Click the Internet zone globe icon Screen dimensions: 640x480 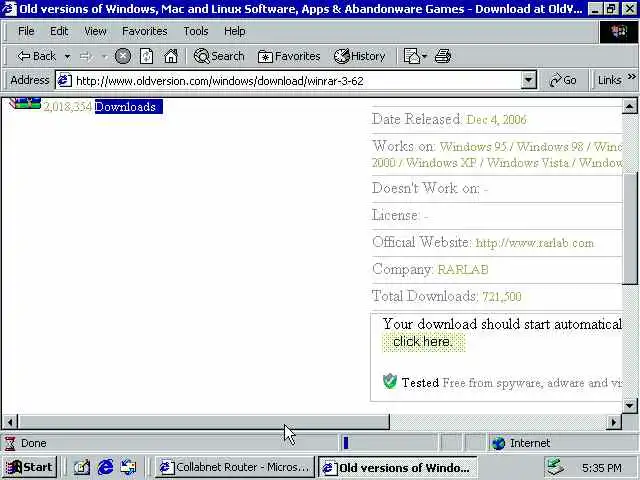[x=498, y=443]
